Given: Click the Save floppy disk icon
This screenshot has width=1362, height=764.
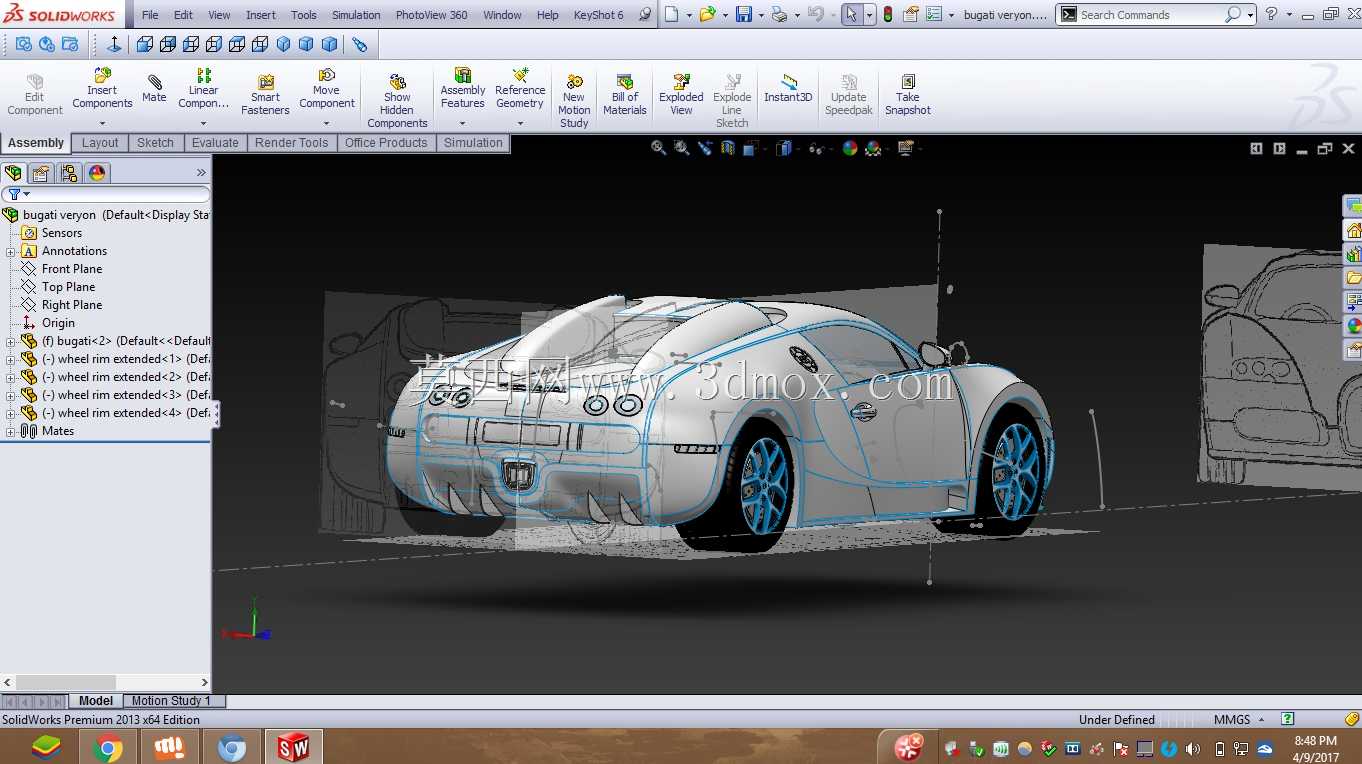Looking at the screenshot, I should (x=744, y=15).
